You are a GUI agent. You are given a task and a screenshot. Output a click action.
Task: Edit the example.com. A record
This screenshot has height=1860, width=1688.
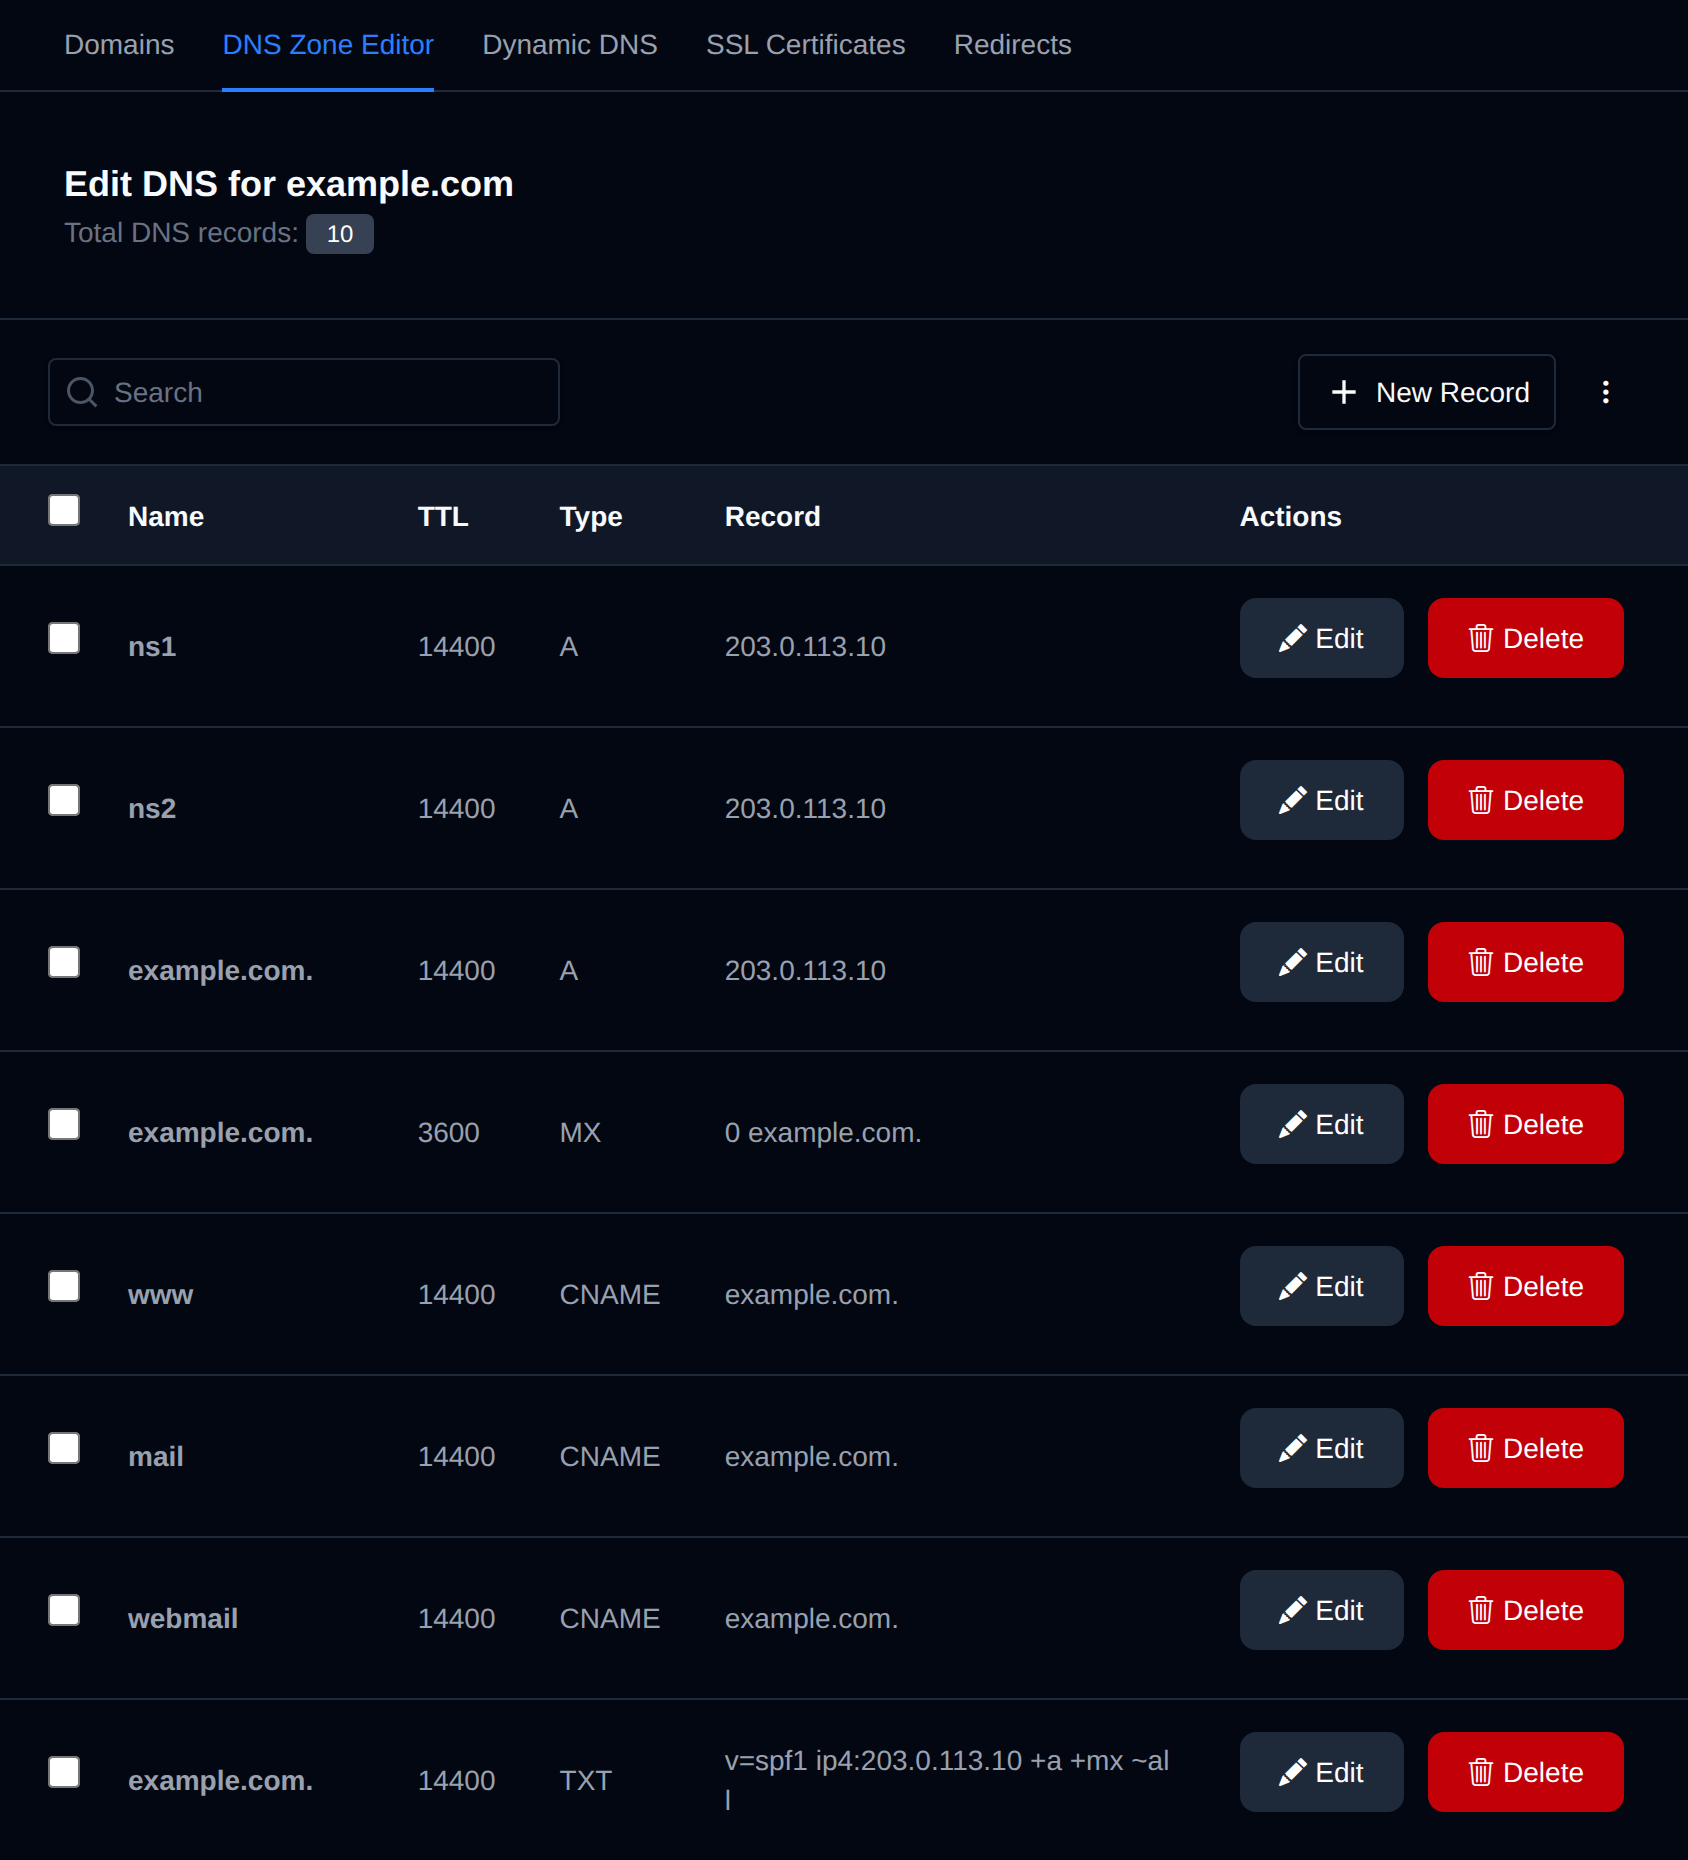pyautogui.click(x=1321, y=962)
